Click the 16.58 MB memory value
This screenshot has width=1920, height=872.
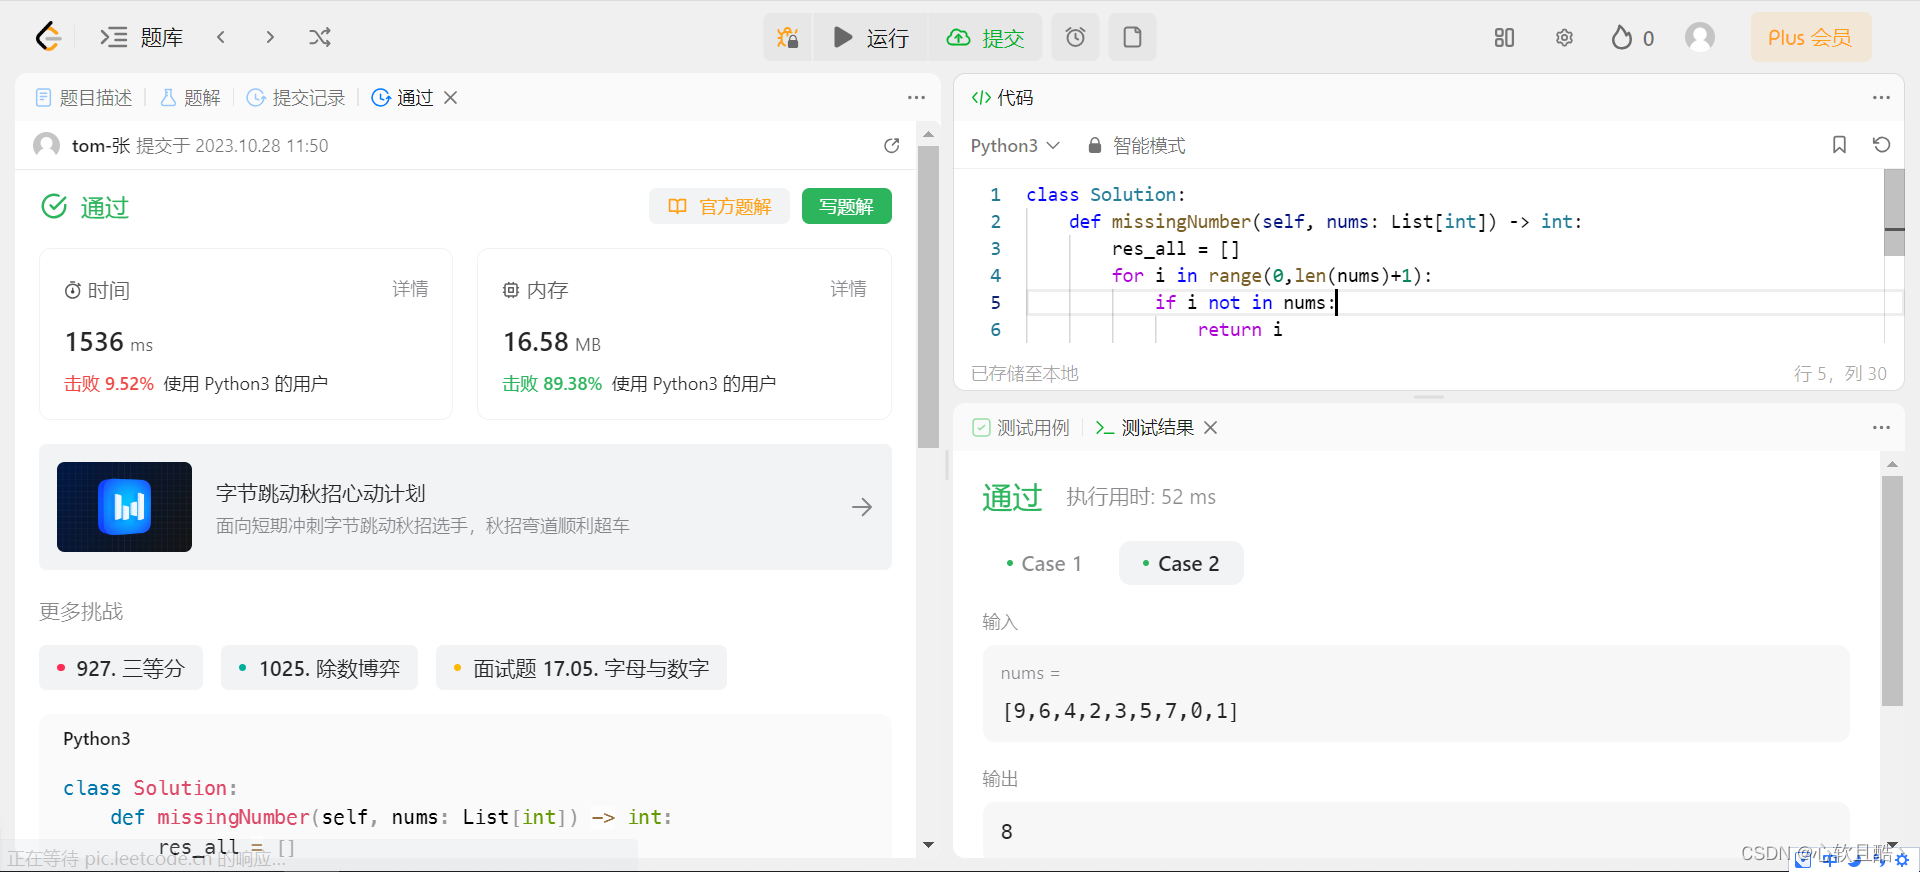point(552,342)
